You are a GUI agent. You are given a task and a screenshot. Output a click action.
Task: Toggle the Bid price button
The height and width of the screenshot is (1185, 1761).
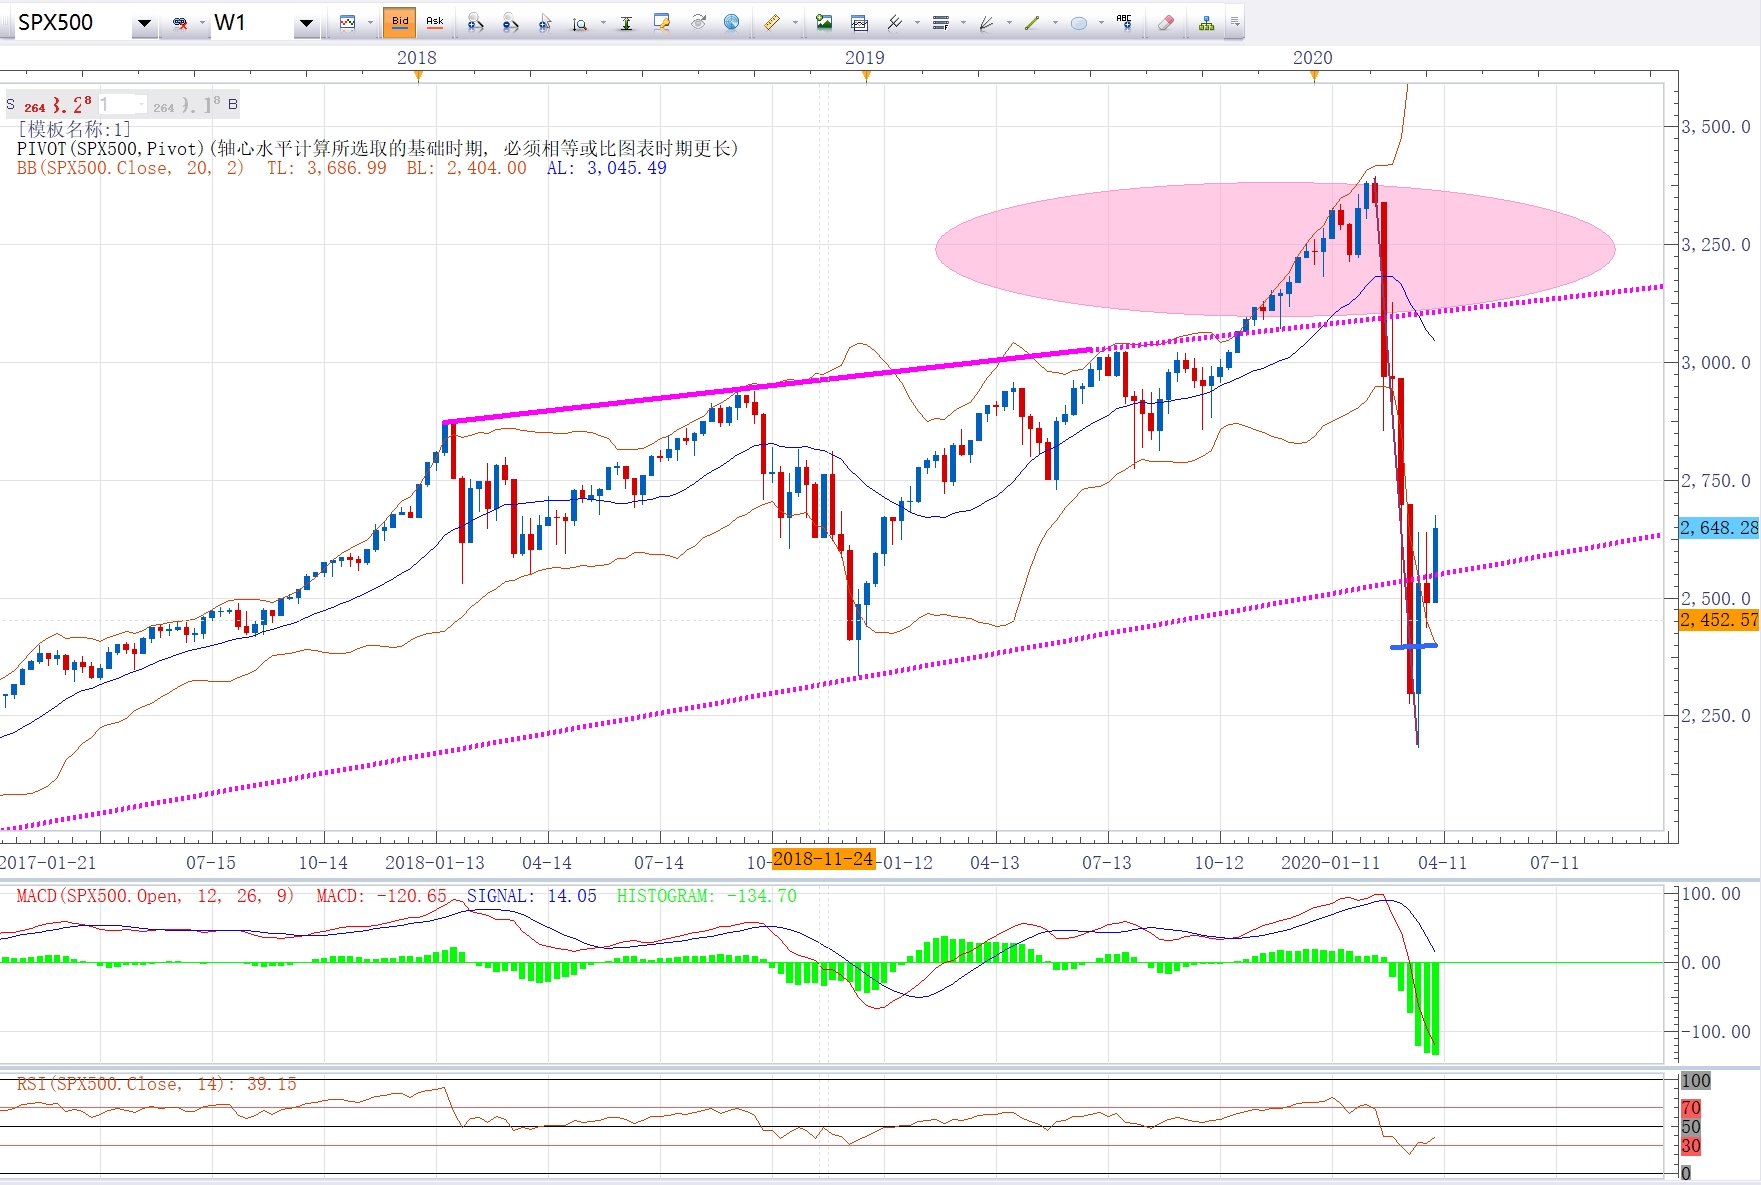400,22
